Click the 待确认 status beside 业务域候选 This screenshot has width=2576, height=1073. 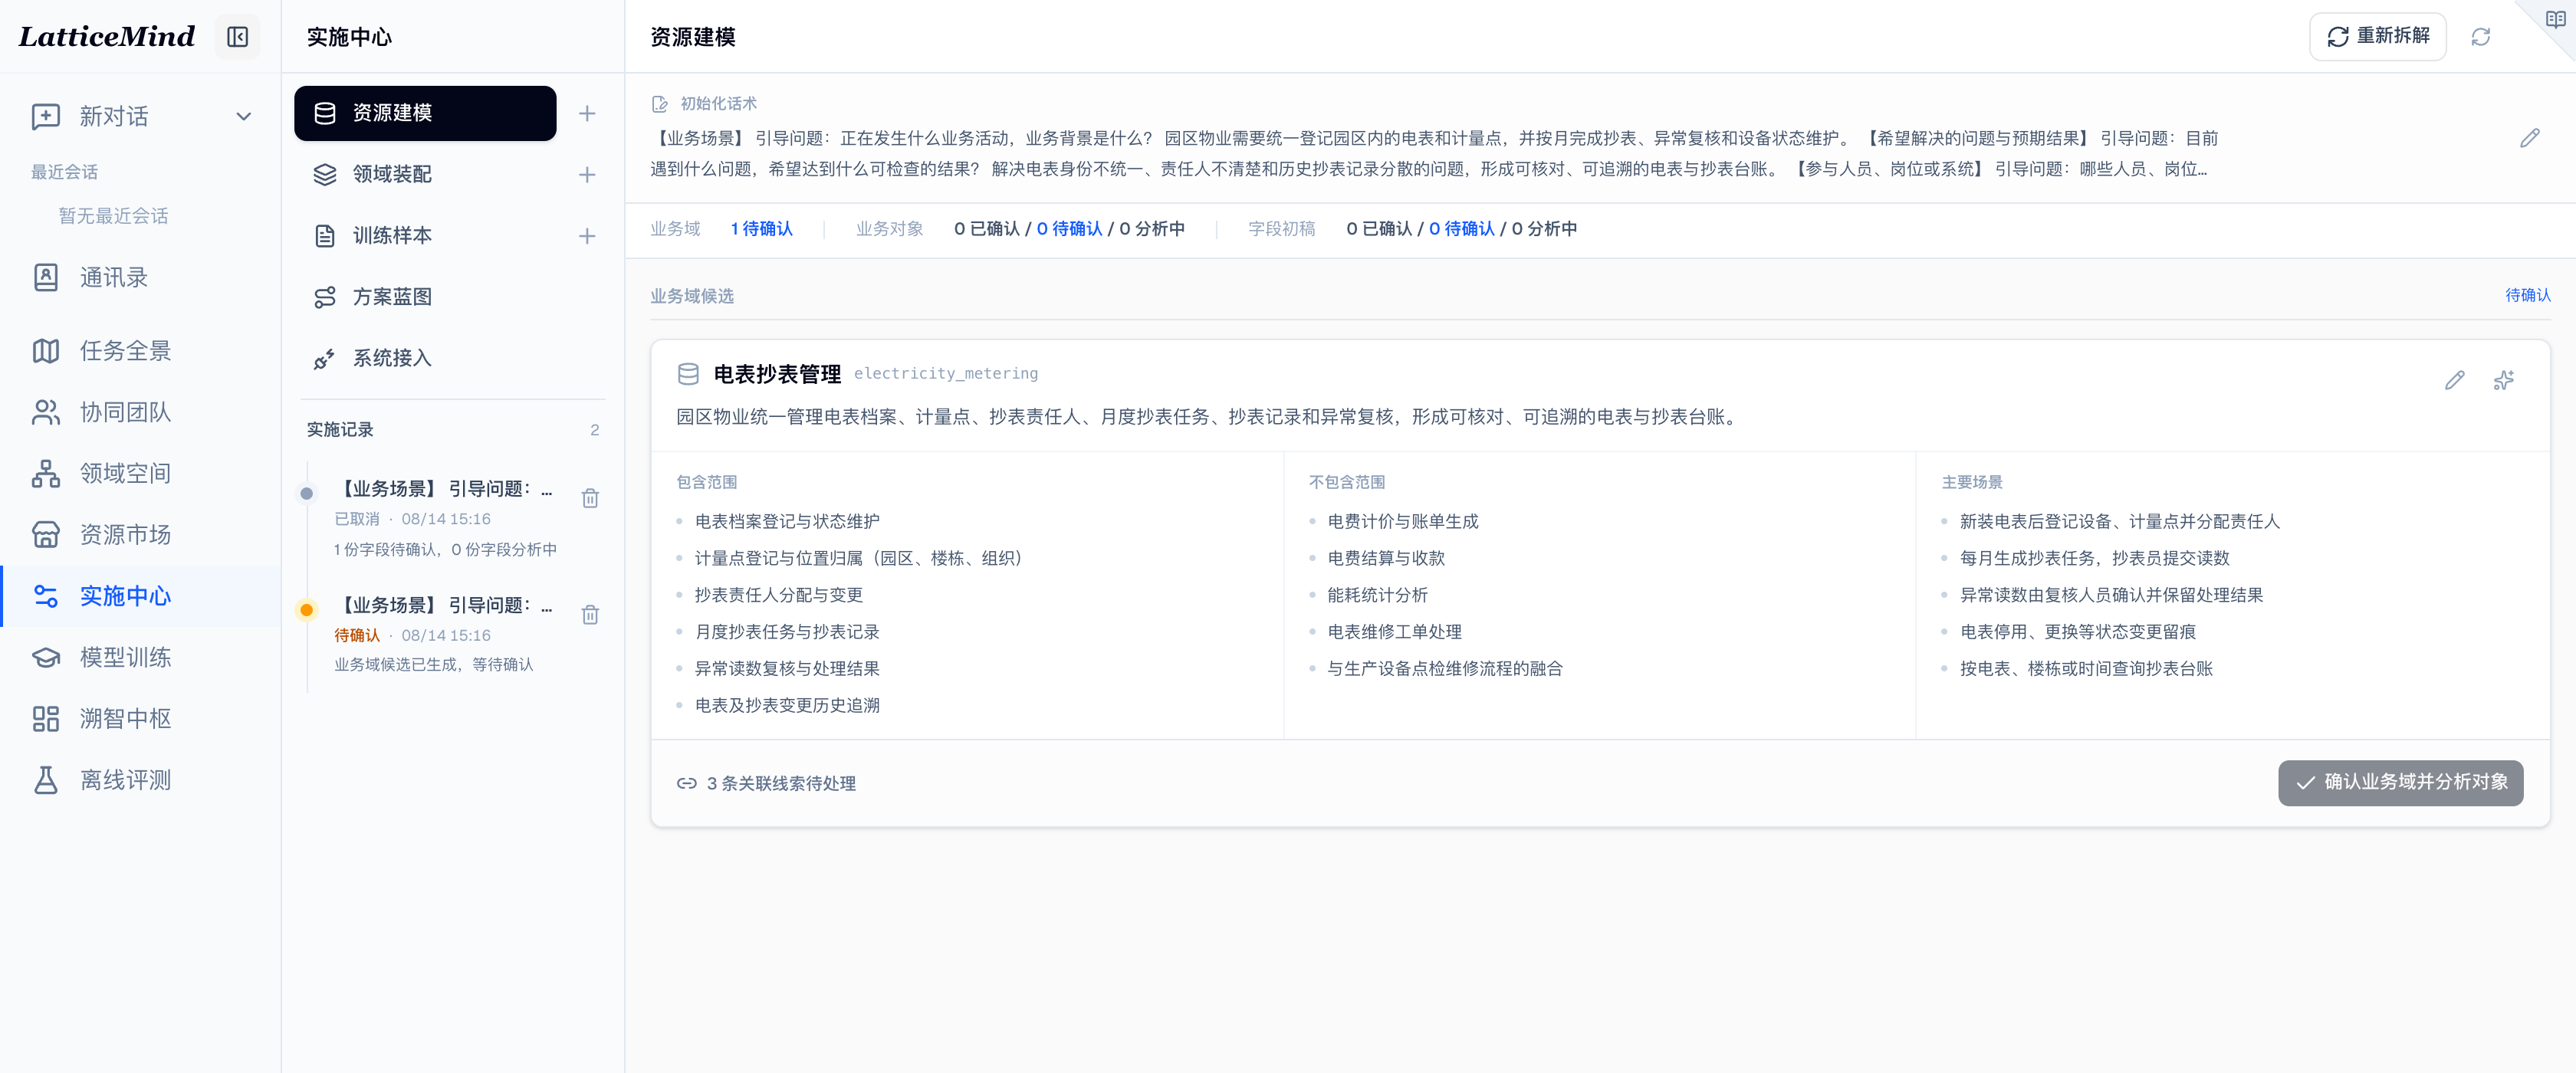click(2527, 295)
